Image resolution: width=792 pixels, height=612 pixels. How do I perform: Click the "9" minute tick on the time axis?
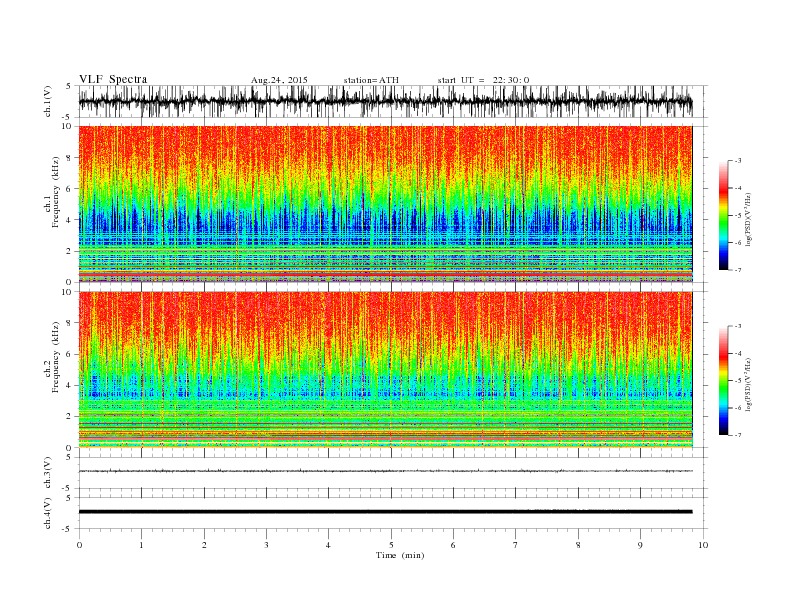point(640,545)
